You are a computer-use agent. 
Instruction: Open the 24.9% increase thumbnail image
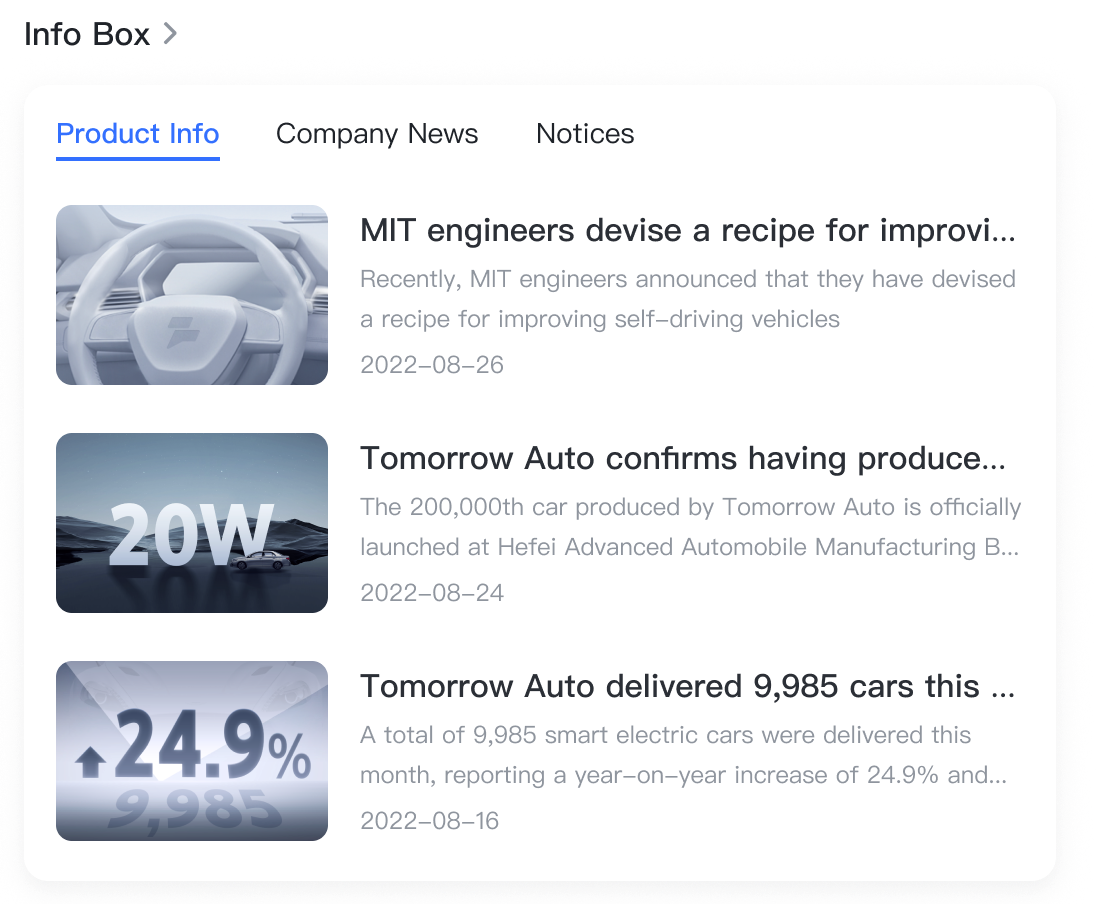pos(192,751)
